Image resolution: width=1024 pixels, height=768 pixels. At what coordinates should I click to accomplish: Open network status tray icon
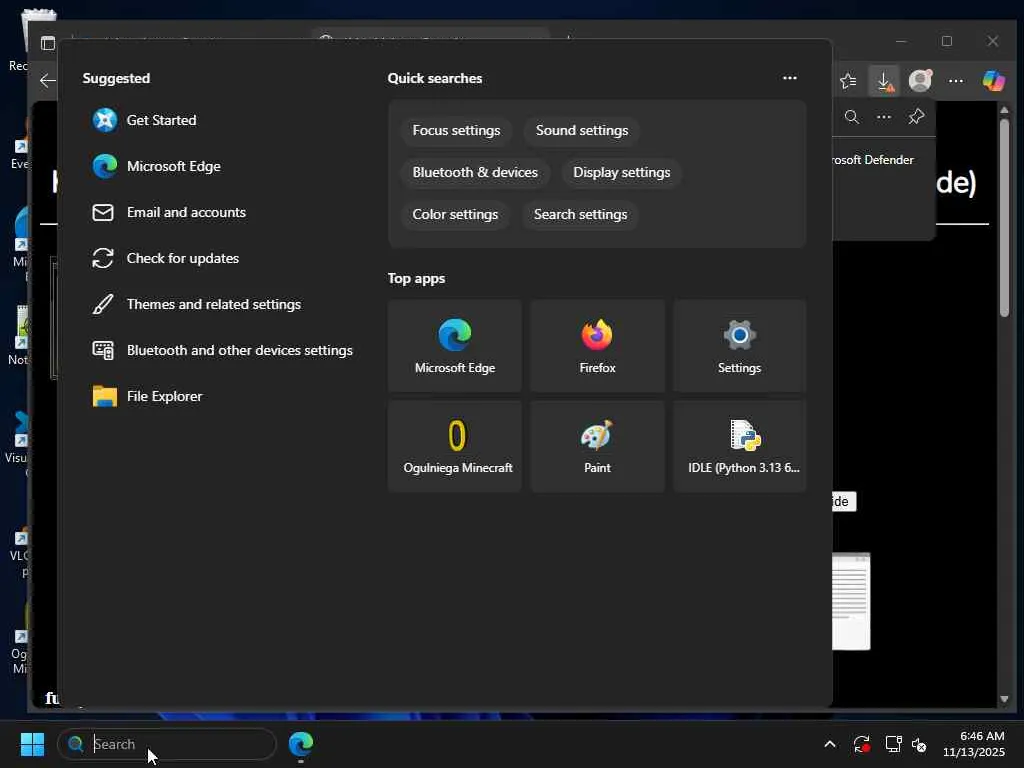coord(893,744)
